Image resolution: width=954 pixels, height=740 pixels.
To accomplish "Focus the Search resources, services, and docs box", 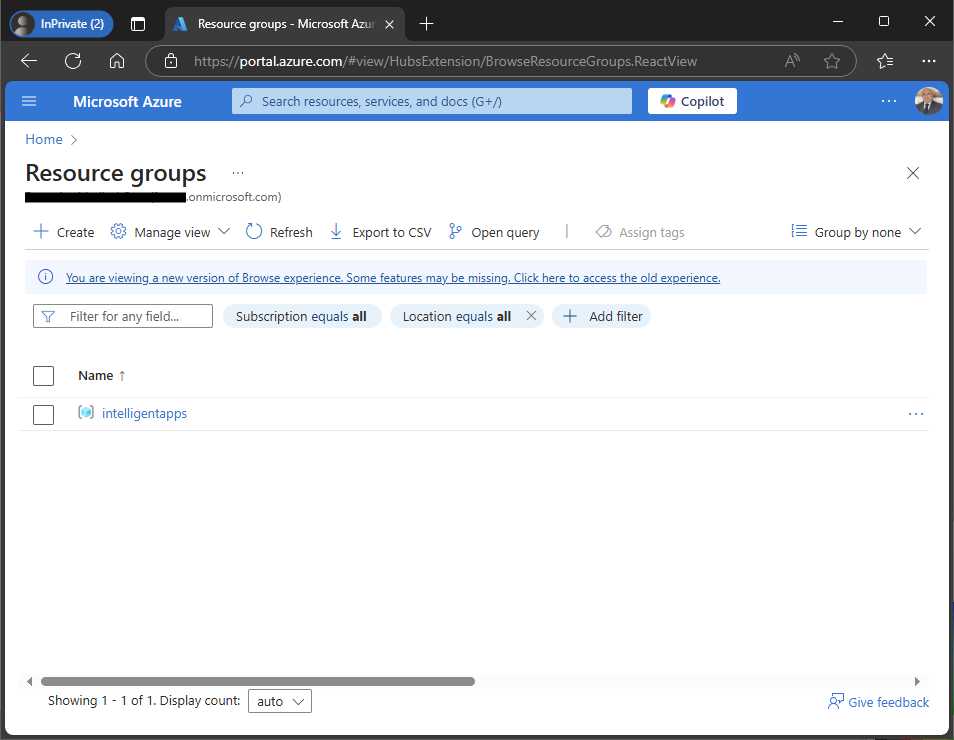I will click(431, 101).
